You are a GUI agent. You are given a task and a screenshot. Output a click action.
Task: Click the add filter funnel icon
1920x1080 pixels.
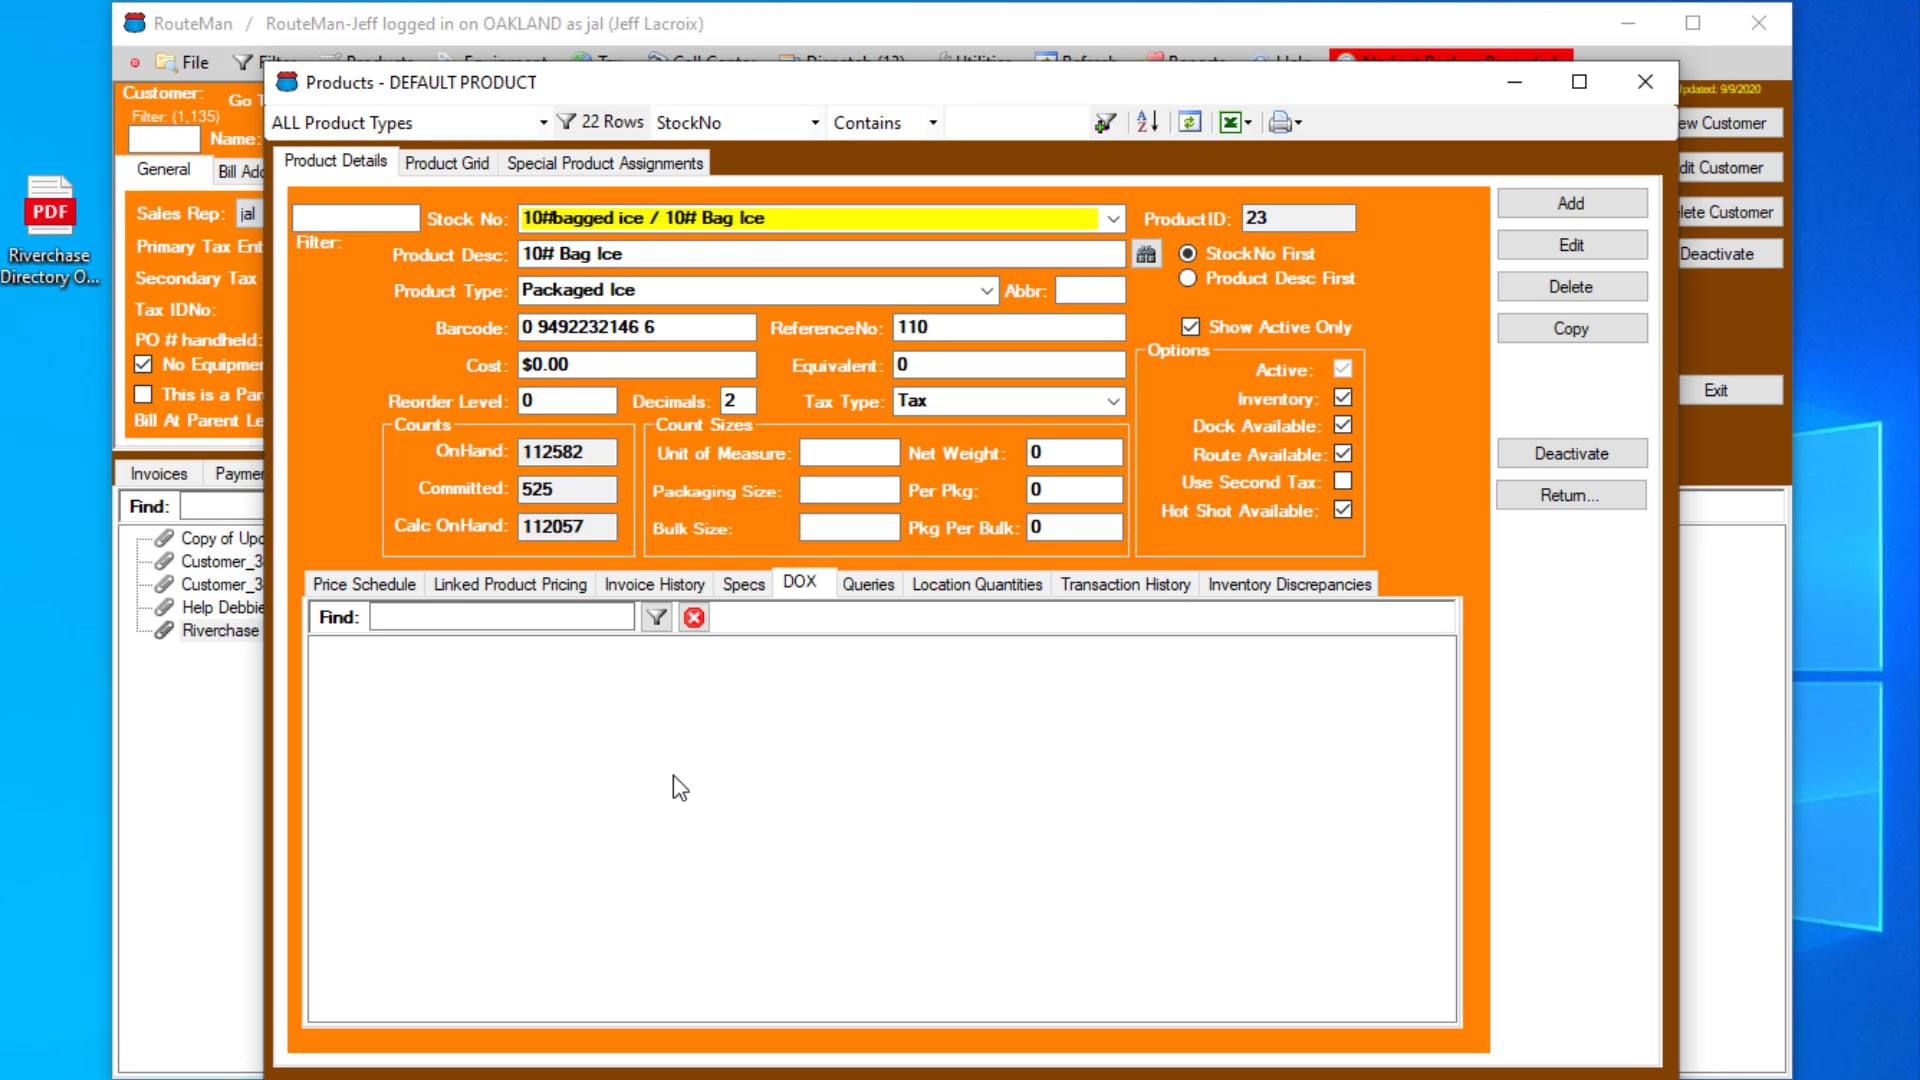(1105, 122)
